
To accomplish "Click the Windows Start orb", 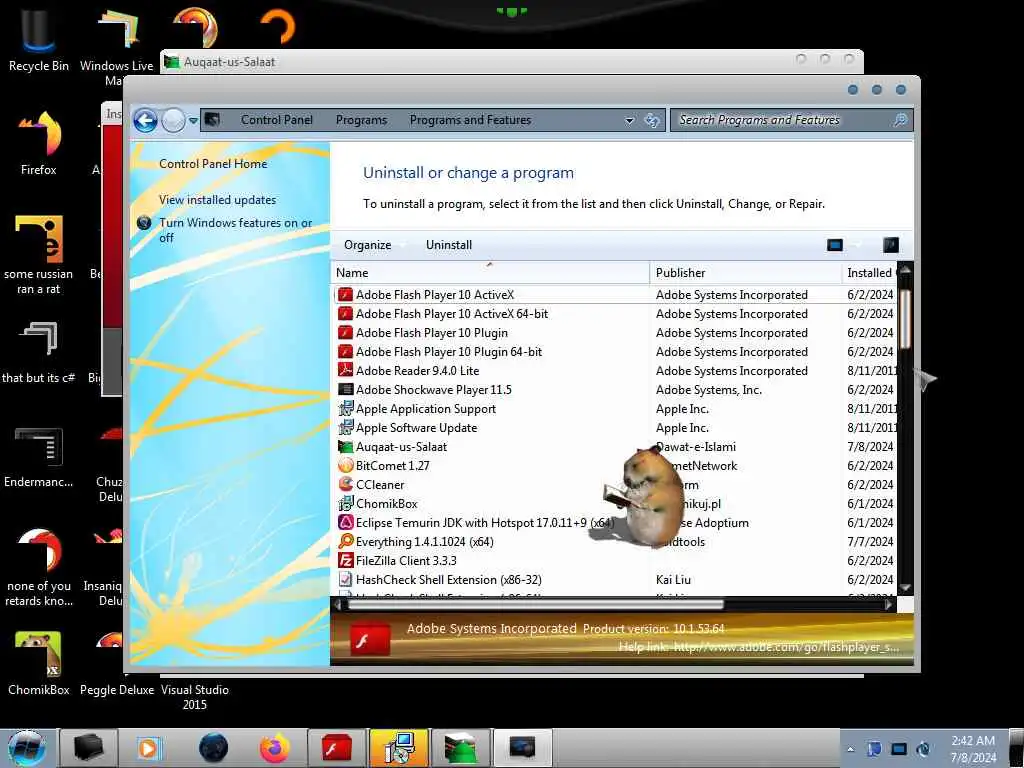I will point(27,748).
